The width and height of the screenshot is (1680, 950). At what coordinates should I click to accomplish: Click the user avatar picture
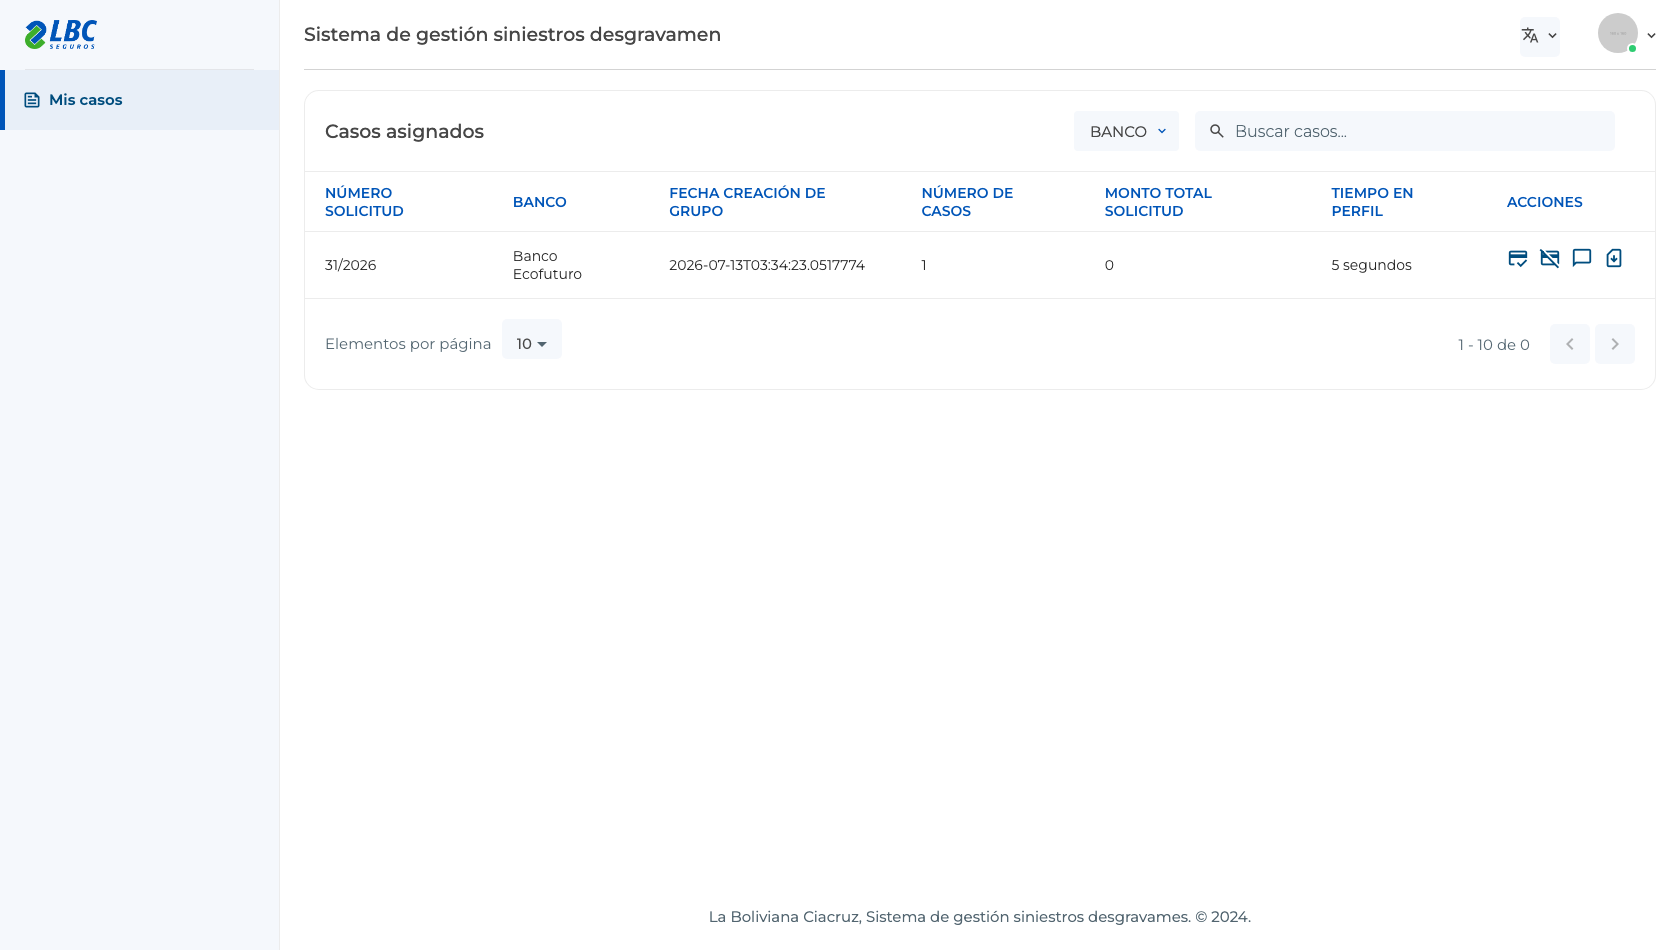click(1617, 33)
